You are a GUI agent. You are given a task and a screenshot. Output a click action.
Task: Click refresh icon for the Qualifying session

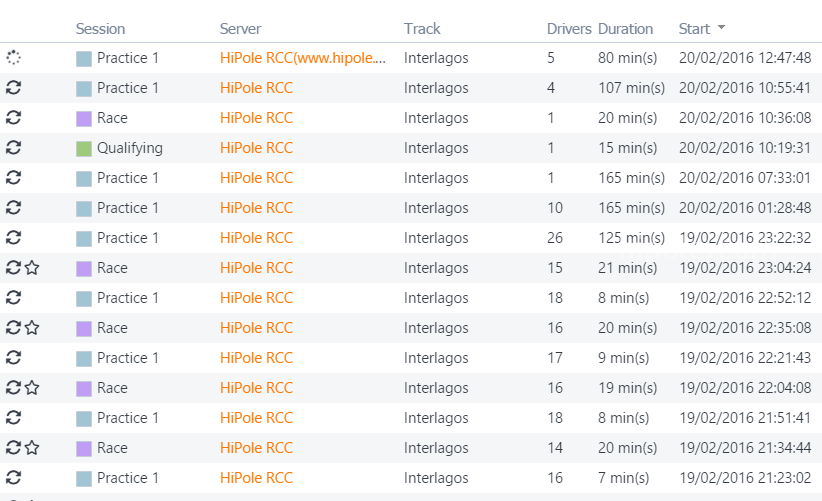tap(14, 148)
